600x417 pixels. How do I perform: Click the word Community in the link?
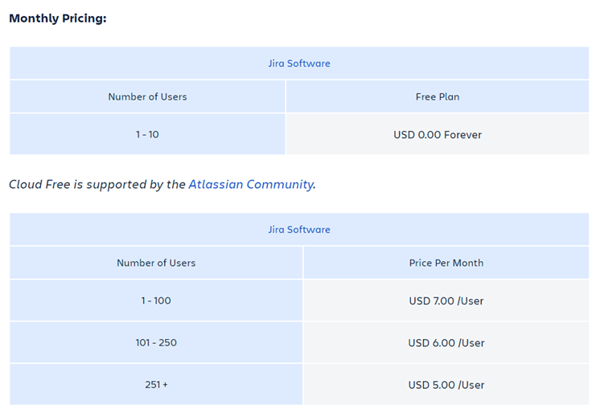280,184
